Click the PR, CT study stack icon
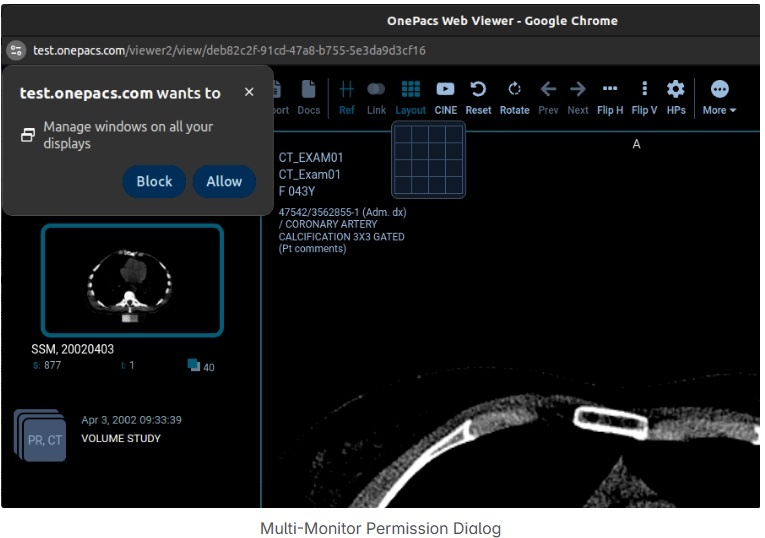 [40, 435]
